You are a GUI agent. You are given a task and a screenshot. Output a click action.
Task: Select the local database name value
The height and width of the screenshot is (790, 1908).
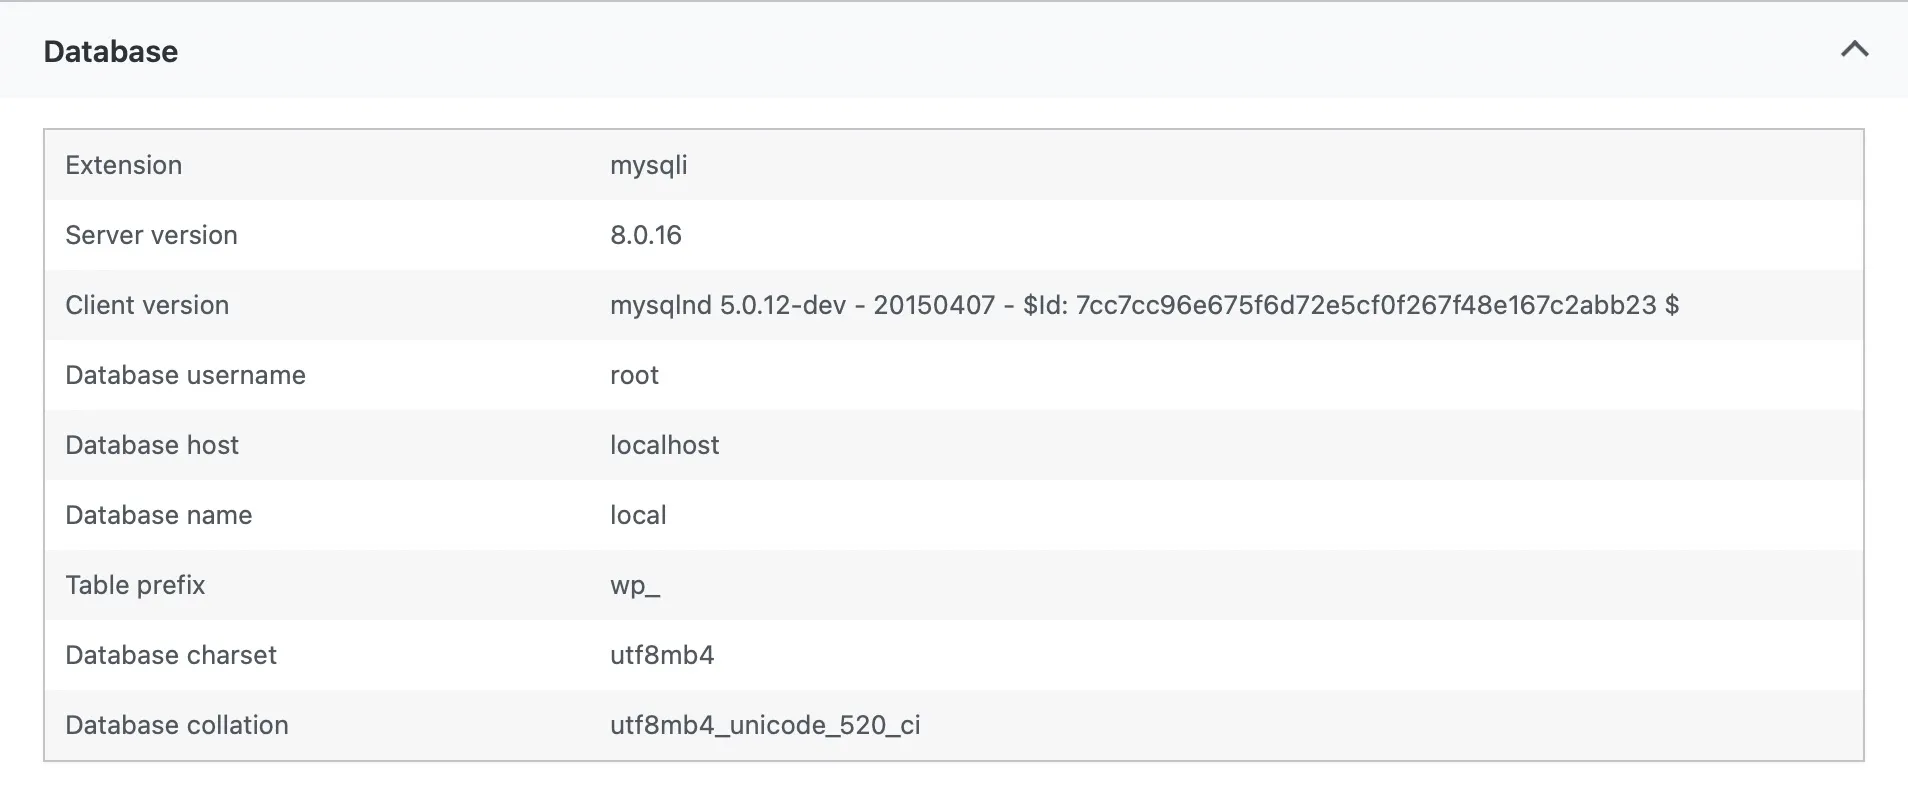tap(638, 515)
